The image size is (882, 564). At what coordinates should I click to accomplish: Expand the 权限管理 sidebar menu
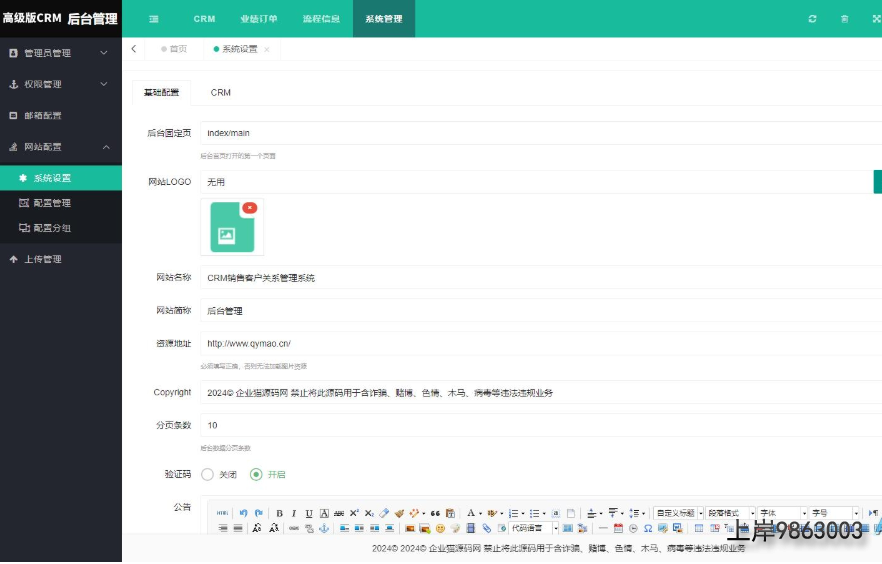(x=60, y=84)
